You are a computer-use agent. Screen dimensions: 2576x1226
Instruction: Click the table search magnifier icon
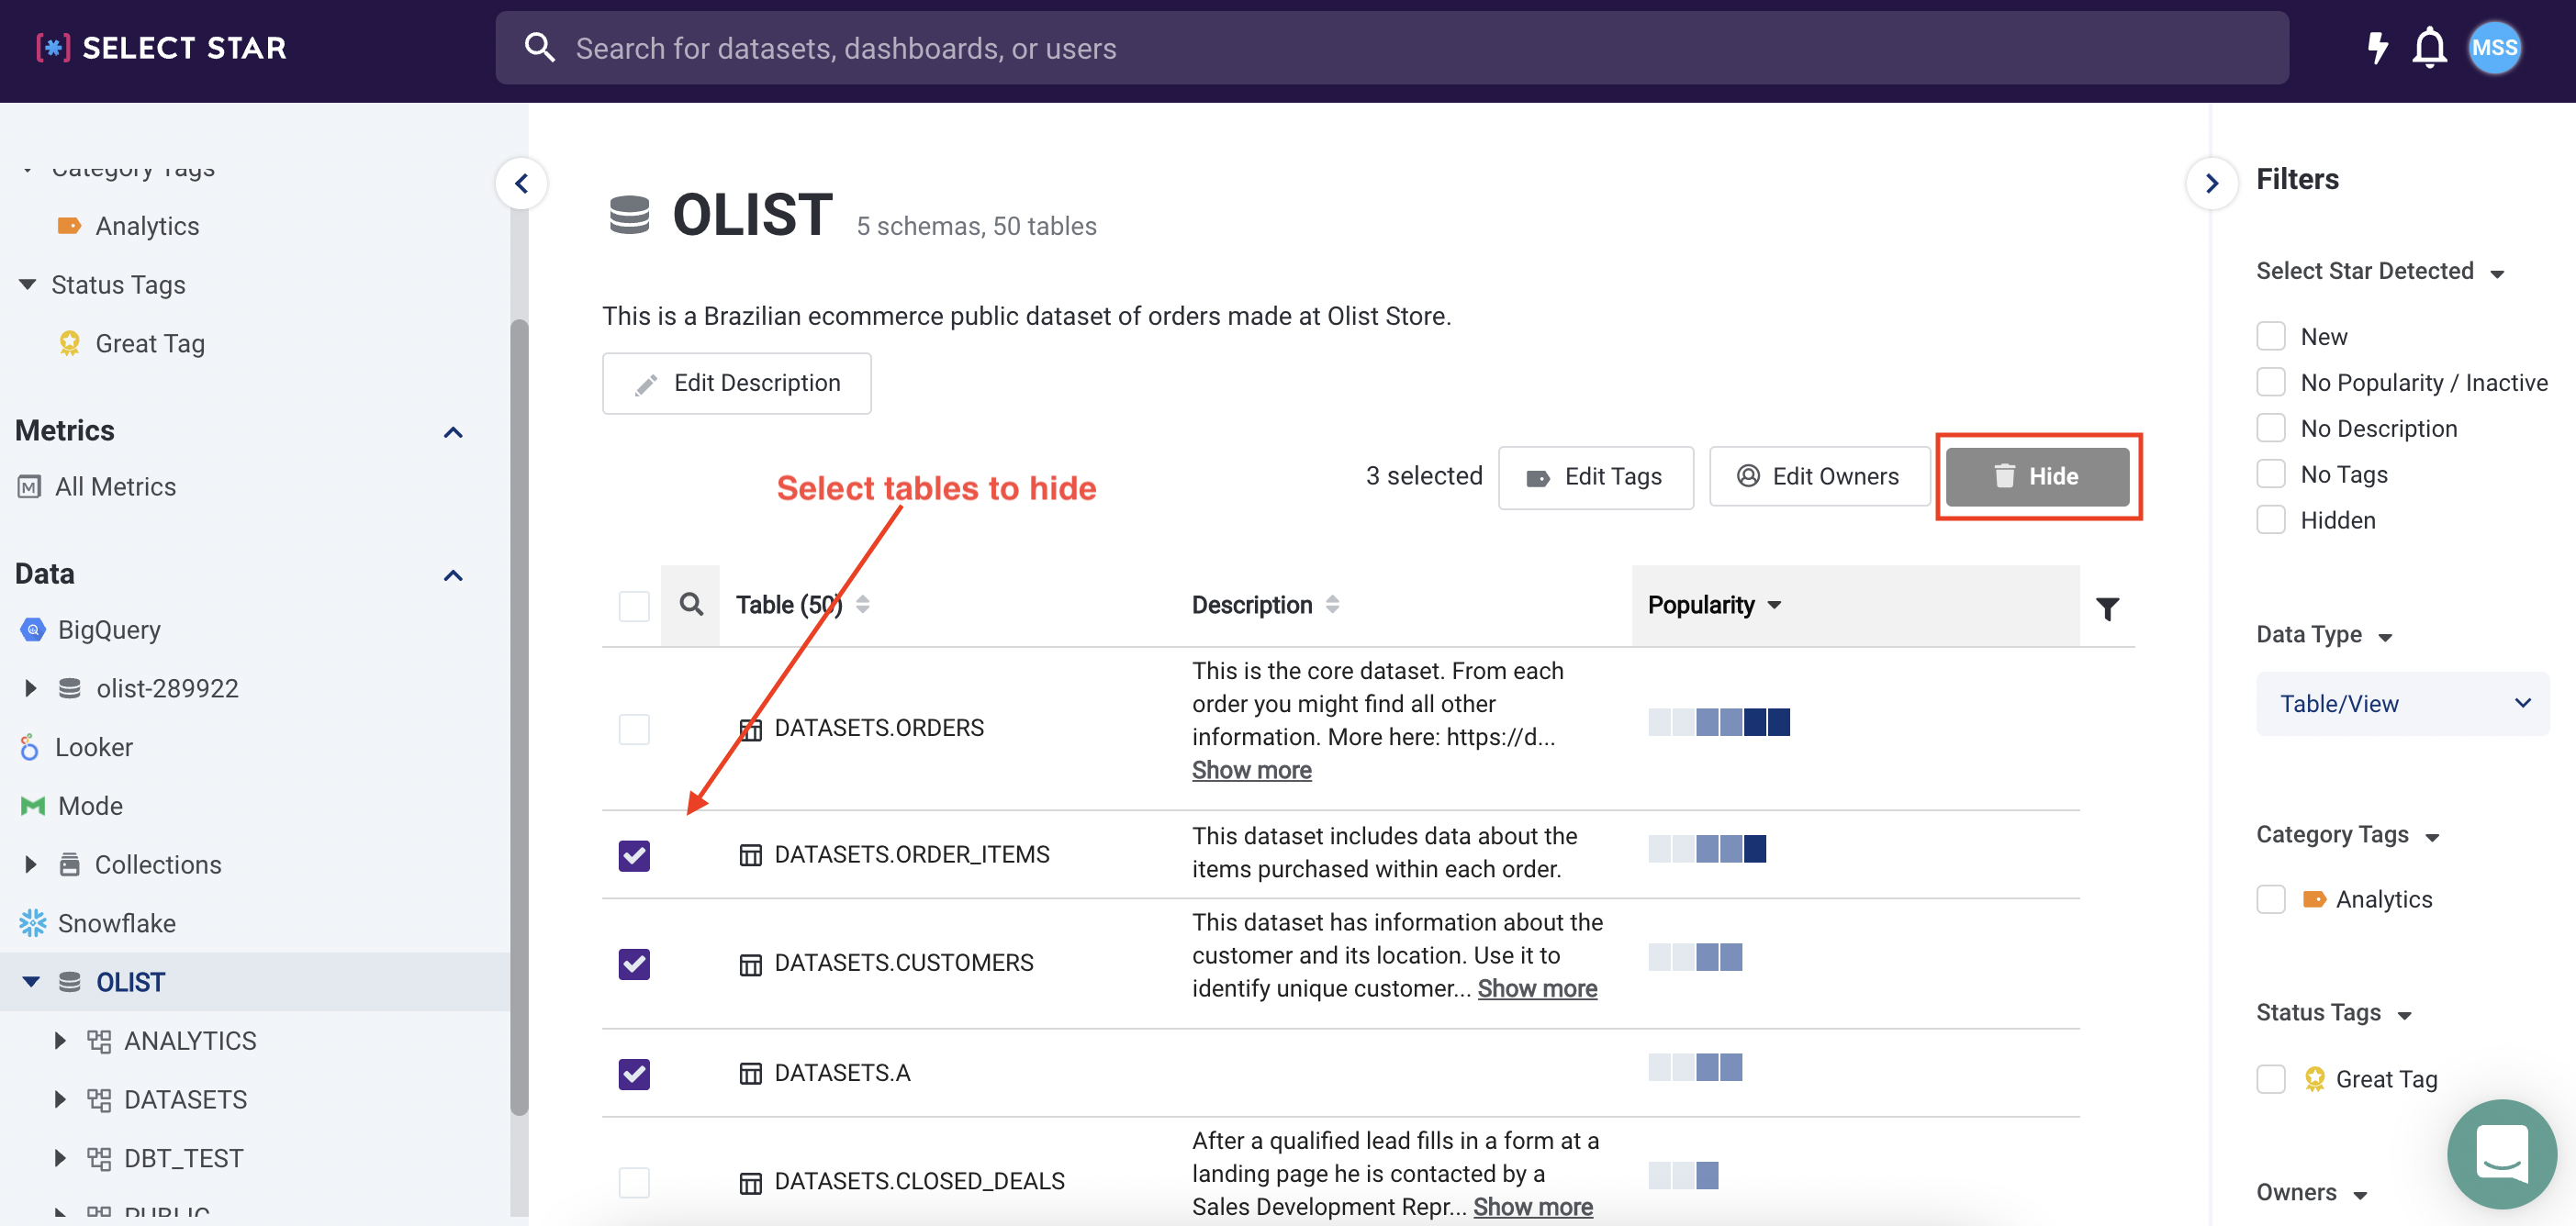(691, 605)
